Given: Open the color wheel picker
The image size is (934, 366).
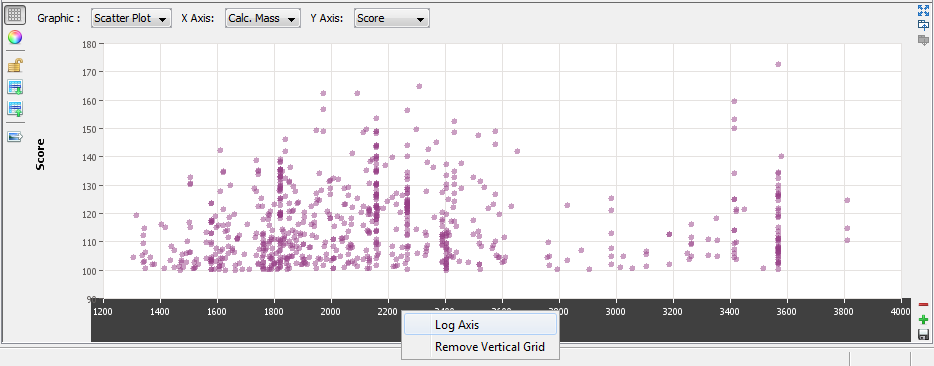Looking at the screenshot, I should (15, 38).
